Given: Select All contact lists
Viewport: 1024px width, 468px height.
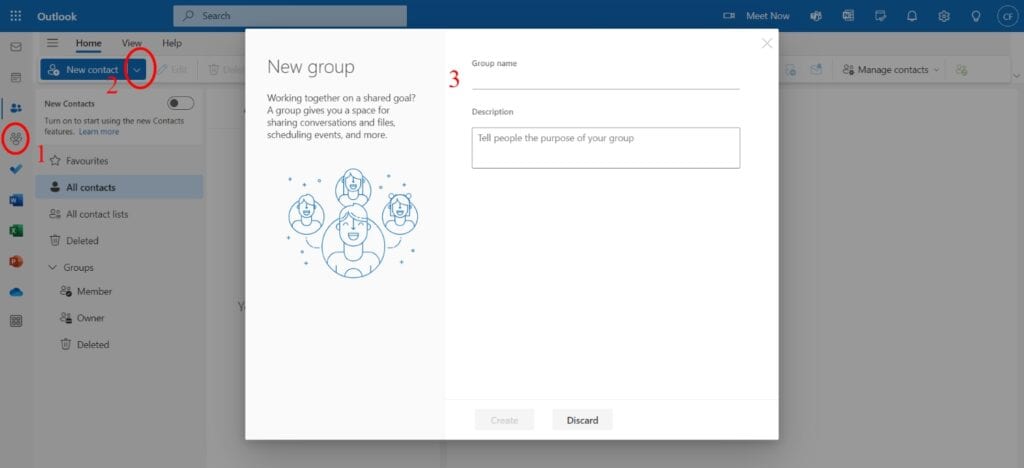Looking at the screenshot, I should tap(120, 214).
